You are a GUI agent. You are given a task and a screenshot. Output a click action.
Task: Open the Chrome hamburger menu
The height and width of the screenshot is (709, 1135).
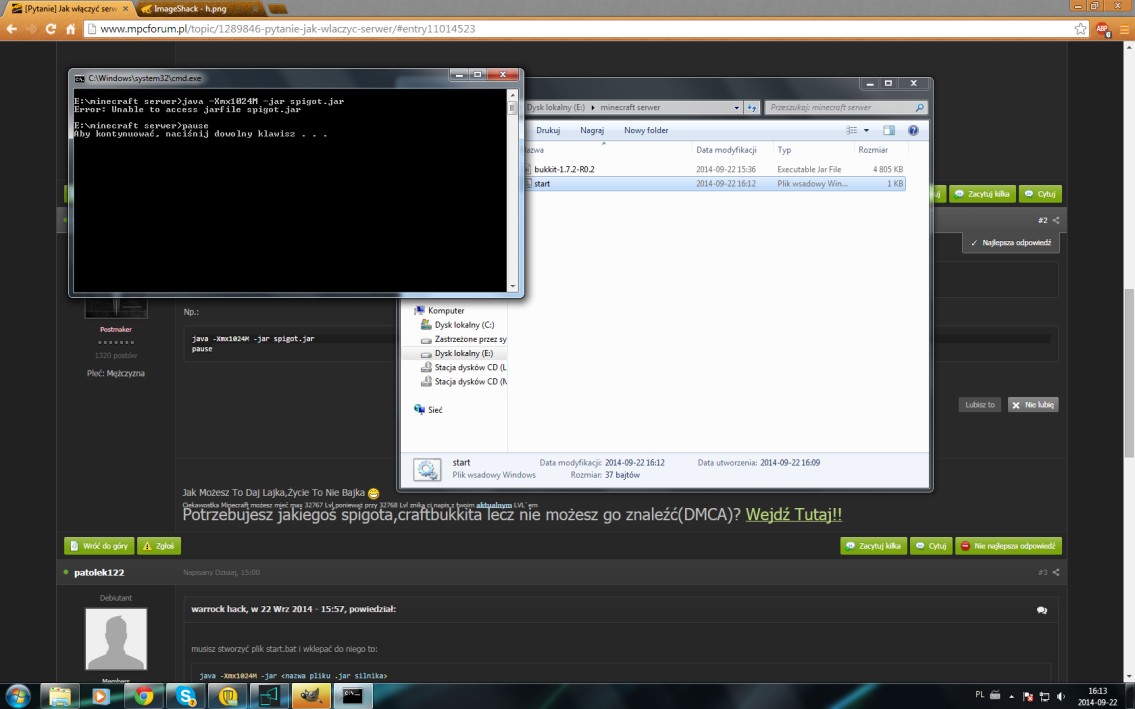[1124, 29]
